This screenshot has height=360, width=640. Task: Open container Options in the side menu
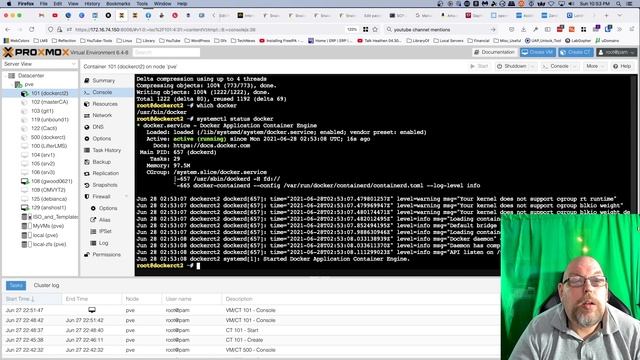pos(101,138)
